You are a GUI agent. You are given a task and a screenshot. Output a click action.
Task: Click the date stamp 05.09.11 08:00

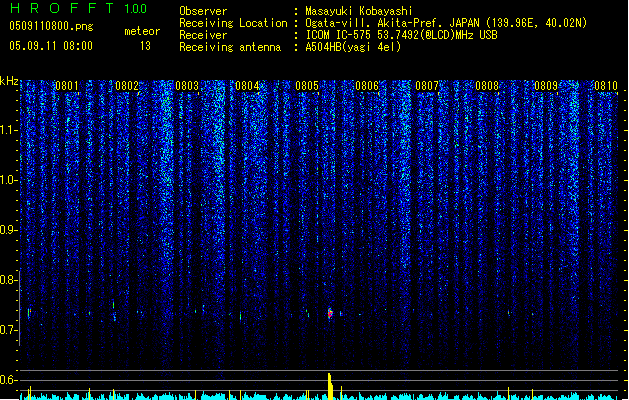tap(51, 46)
